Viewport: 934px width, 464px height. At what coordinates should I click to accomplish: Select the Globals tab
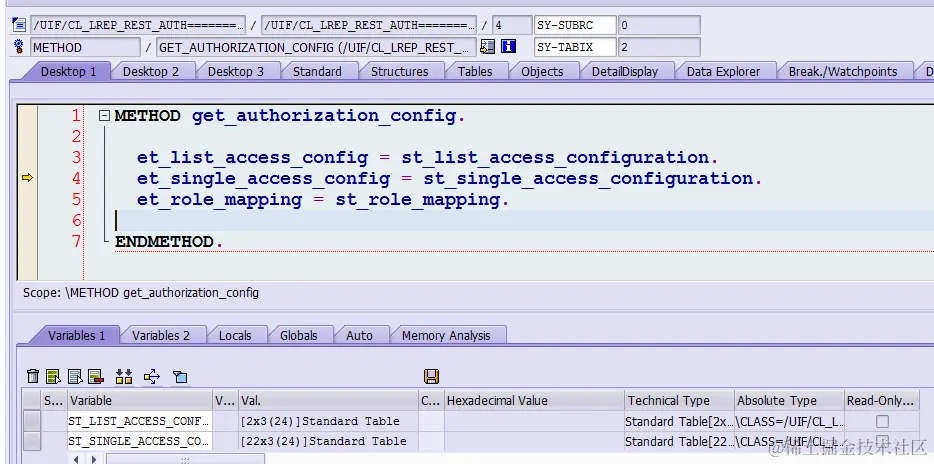coord(299,335)
